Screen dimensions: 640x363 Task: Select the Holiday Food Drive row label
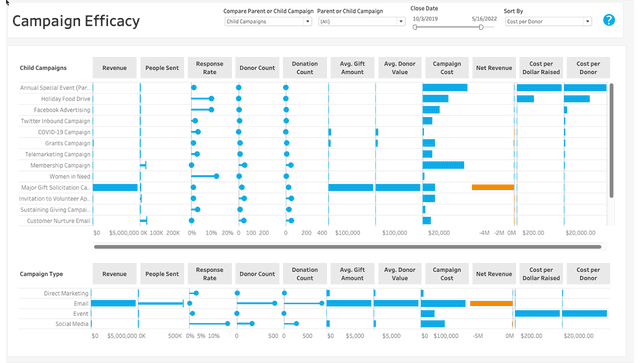tap(65, 99)
